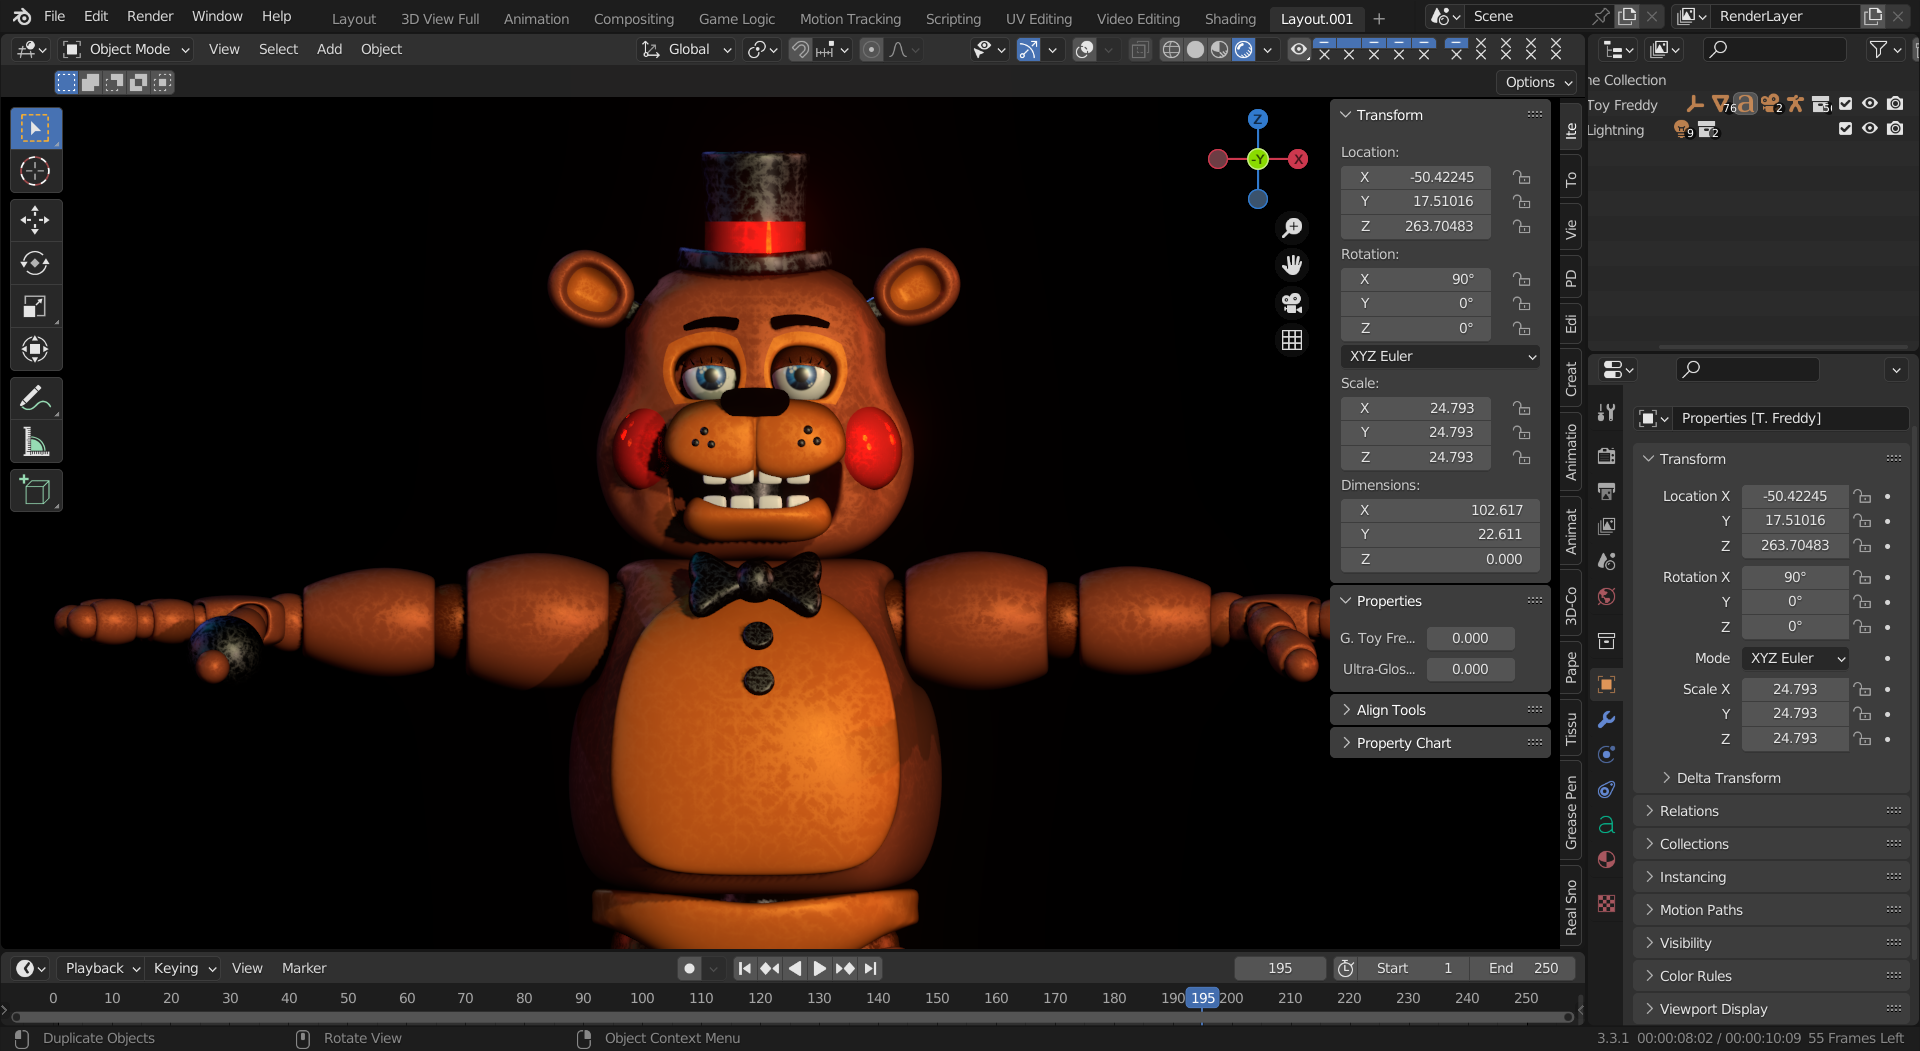Select the Rotate tool

pos(35,263)
